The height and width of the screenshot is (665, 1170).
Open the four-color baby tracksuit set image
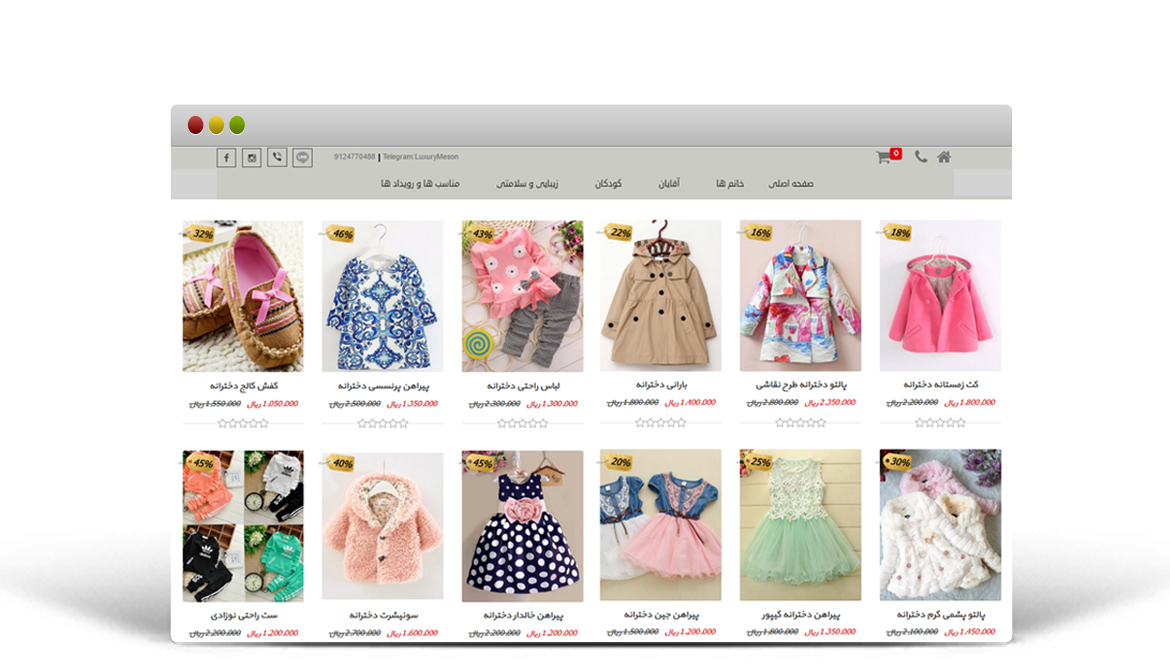[x=243, y=525]
